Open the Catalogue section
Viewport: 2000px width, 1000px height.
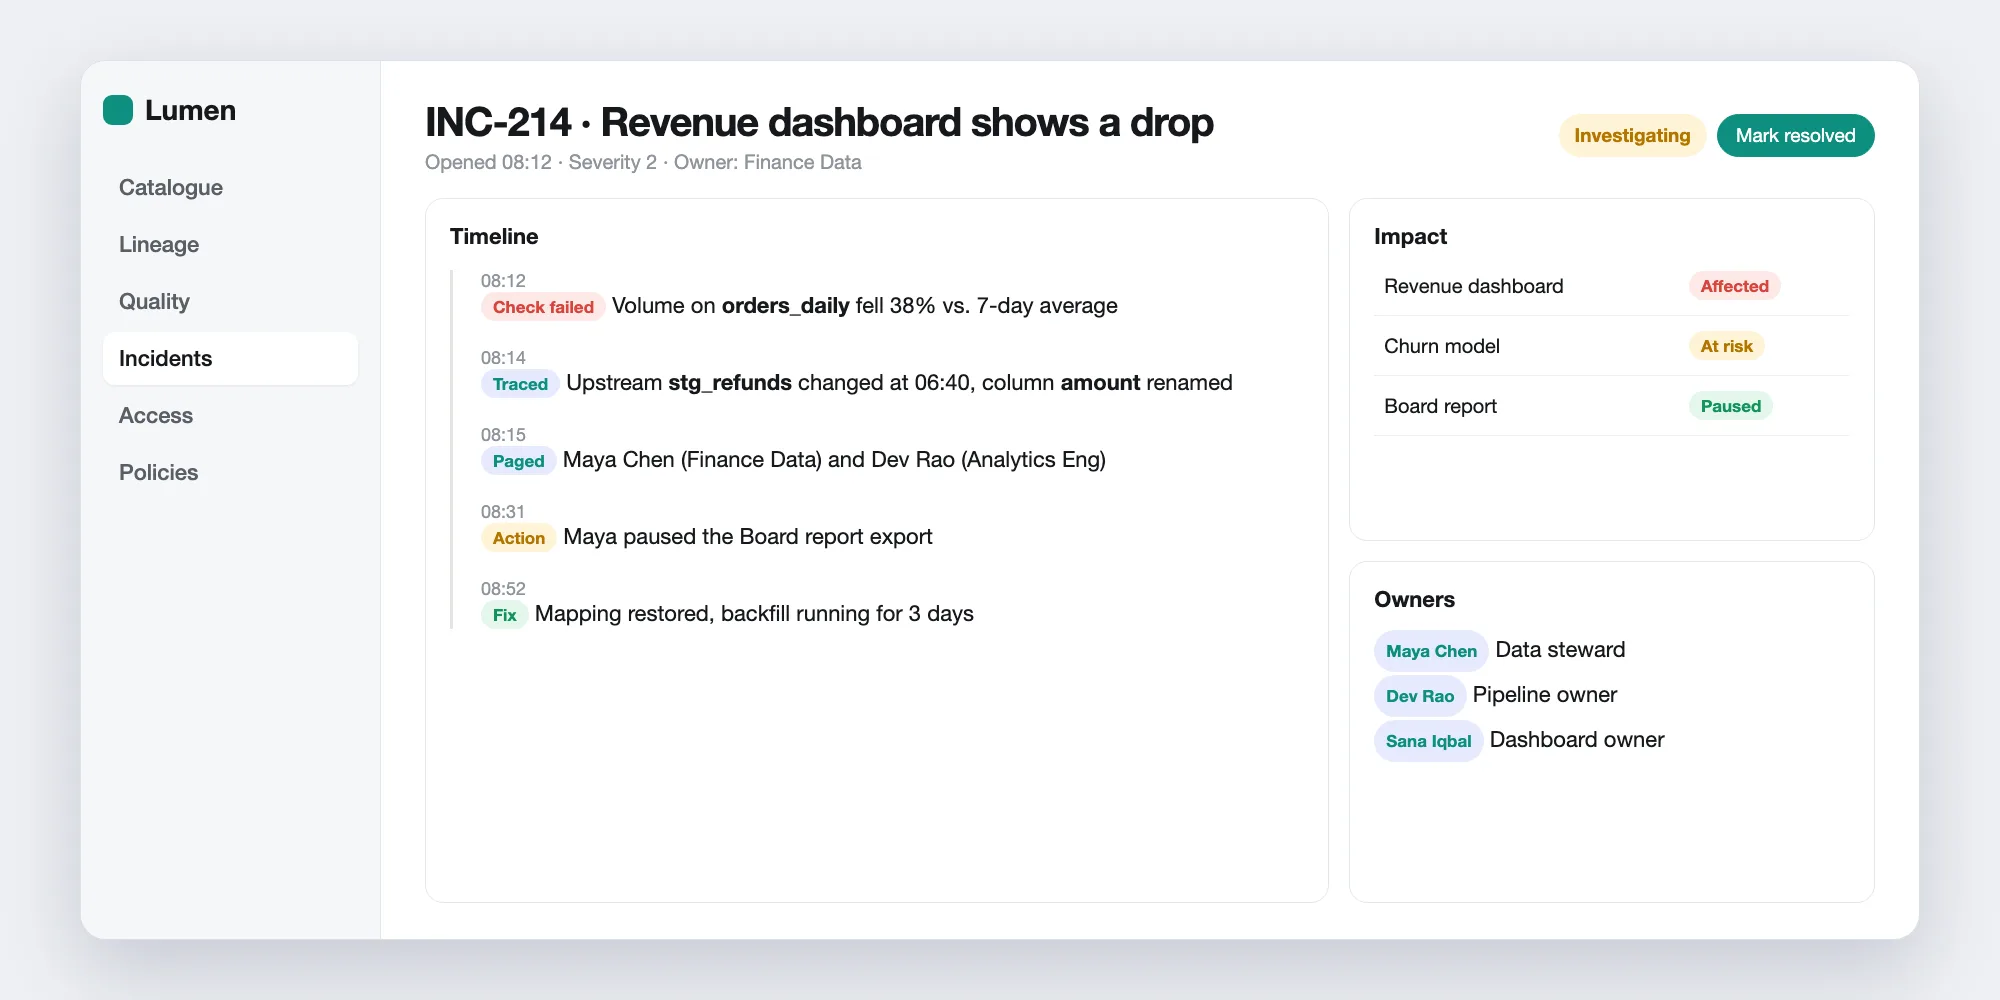coord(230,187)
